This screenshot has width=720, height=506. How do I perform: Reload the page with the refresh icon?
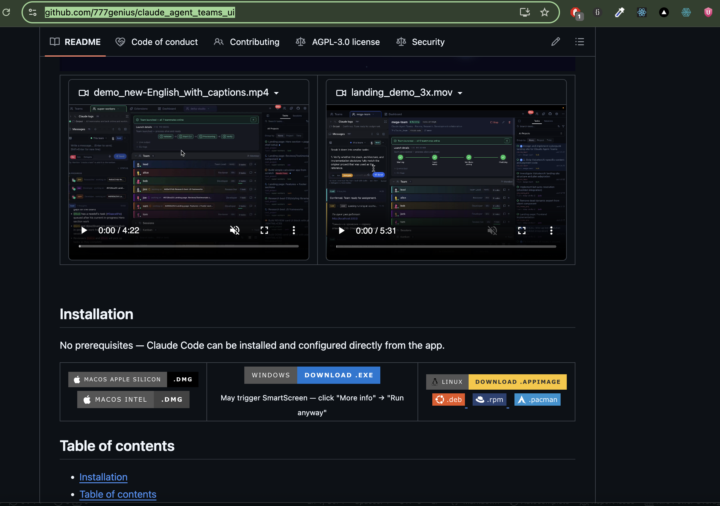(6, 12)
